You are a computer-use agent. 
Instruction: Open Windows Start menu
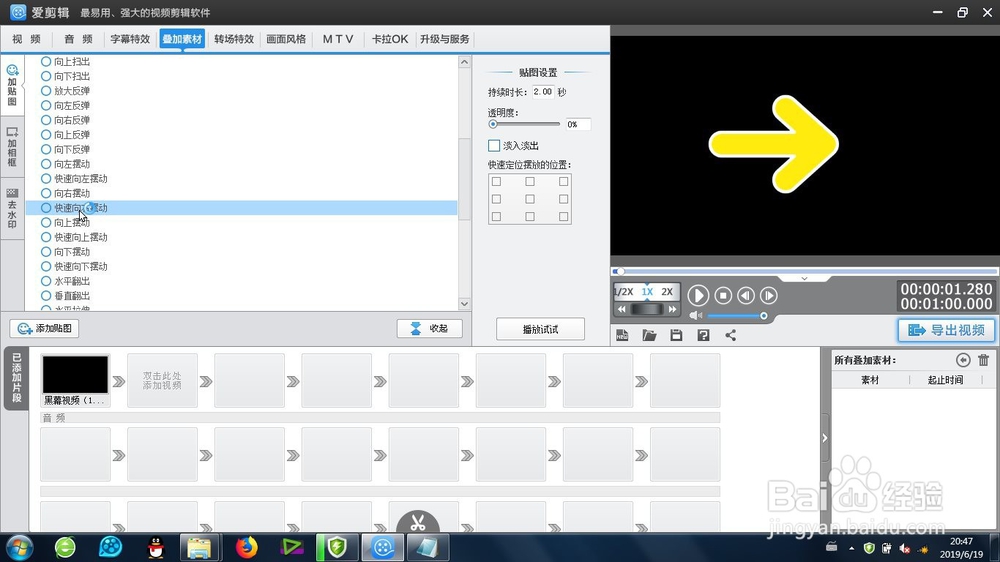tap(18, 547)
